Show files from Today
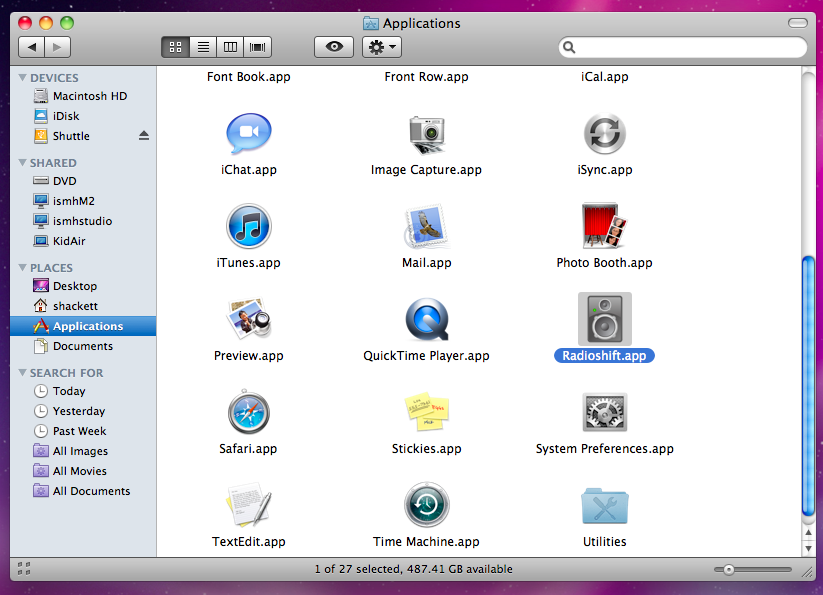823x595 pixels. [83, 391]
